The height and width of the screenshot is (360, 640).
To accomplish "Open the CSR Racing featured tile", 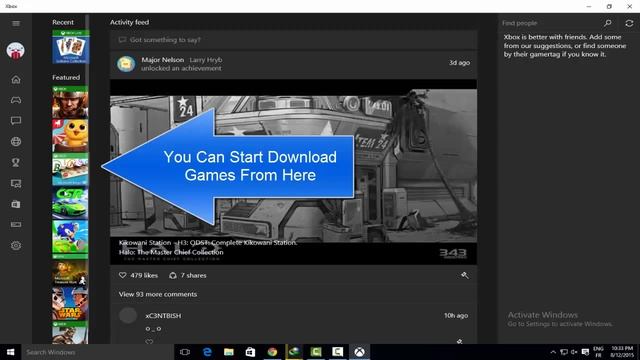I will [x=70, y=203].
